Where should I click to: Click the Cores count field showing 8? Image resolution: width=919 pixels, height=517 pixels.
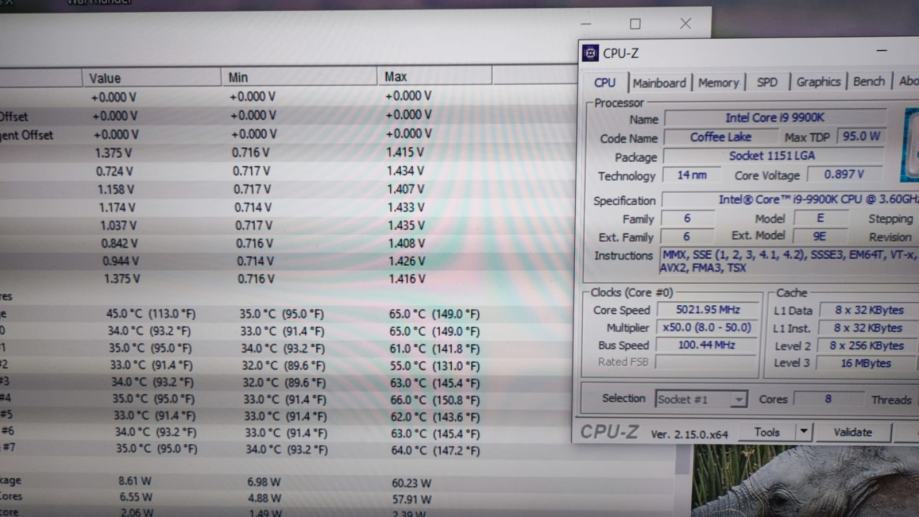[828, 399]
